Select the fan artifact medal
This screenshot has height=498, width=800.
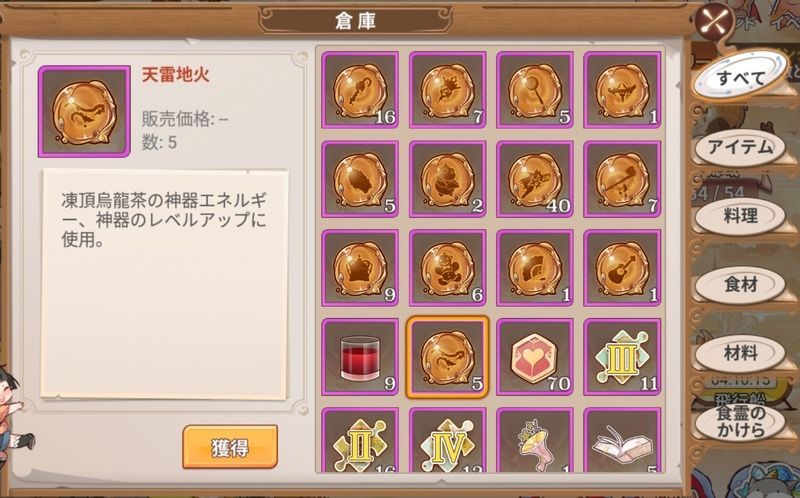pos(535,268)
